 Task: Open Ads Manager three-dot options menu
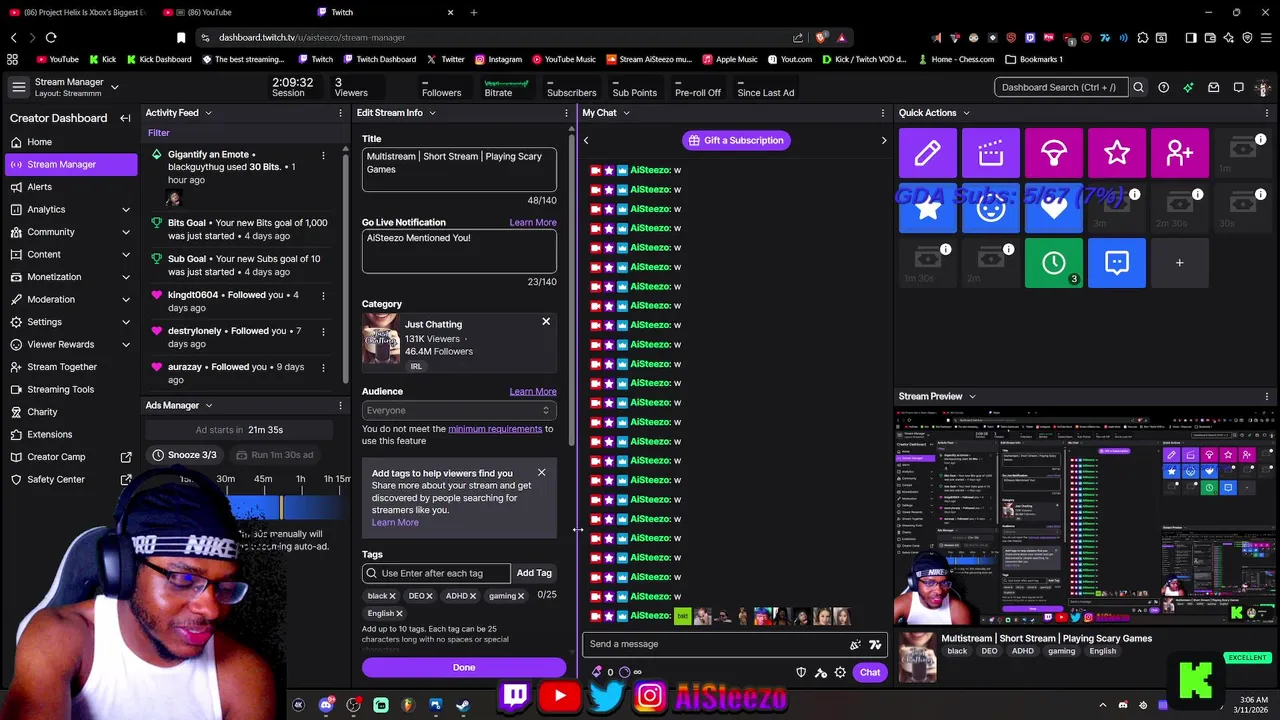tap(340, 406)
